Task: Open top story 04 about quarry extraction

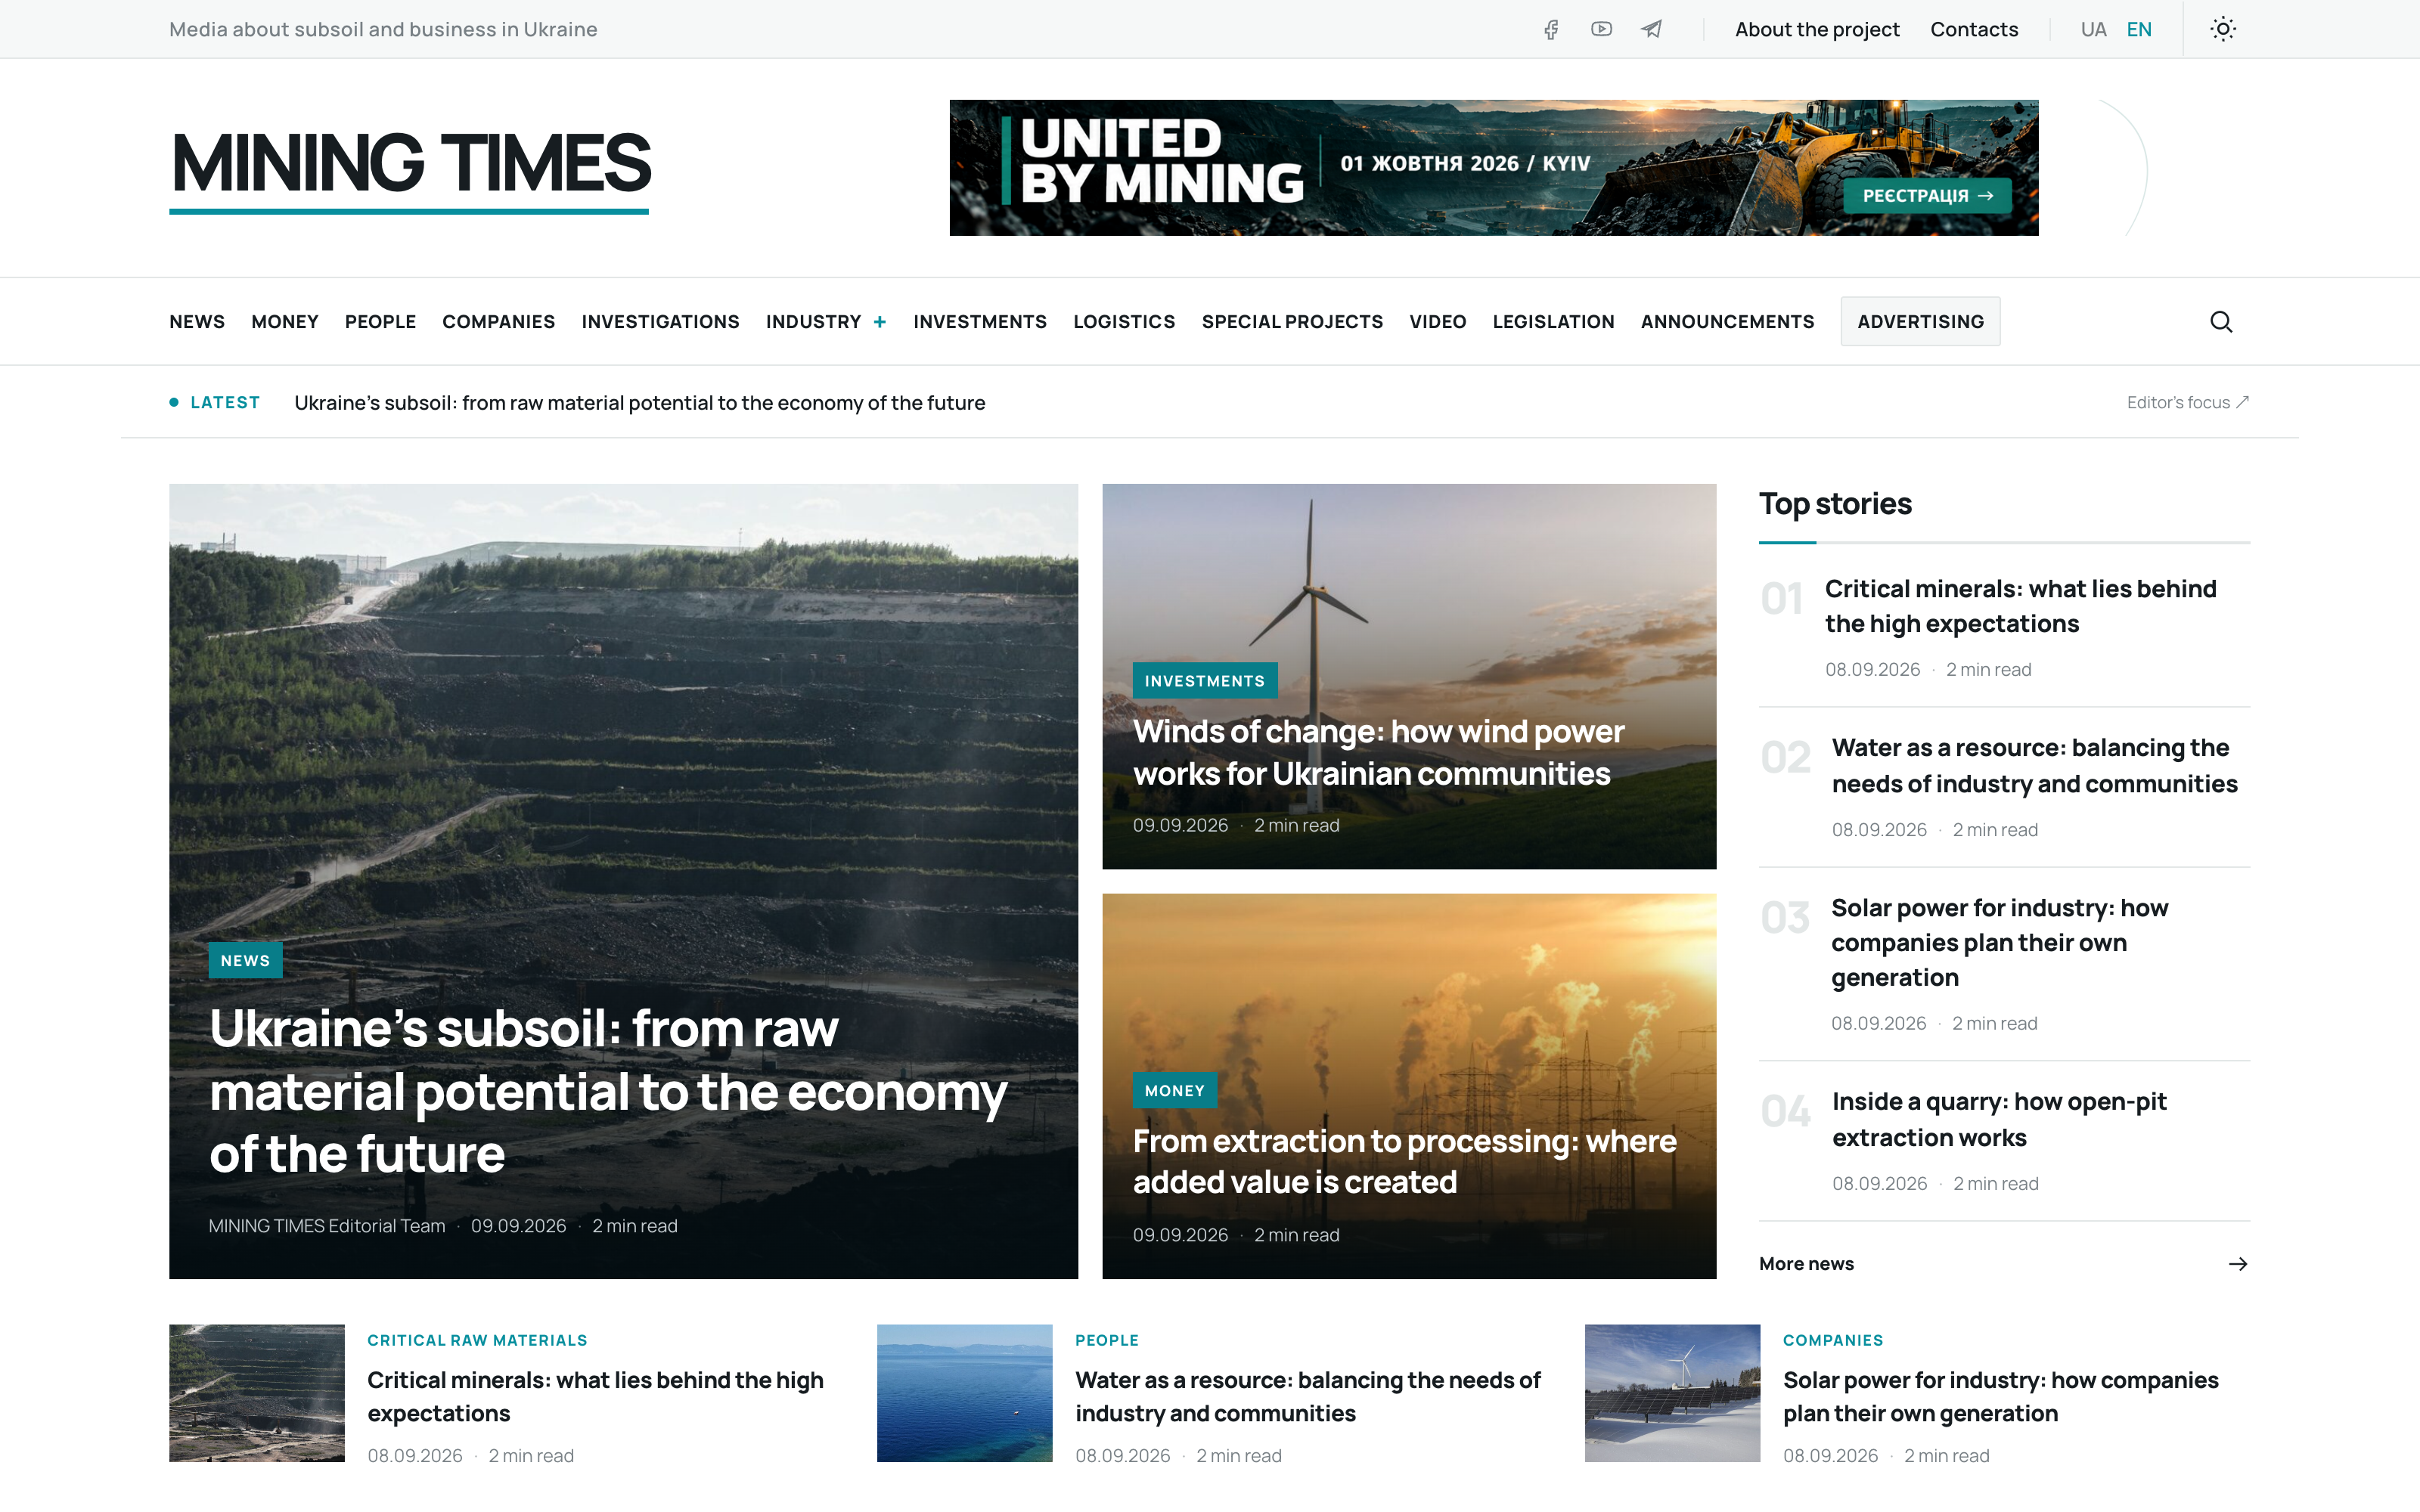Action: (1999, 1119)
